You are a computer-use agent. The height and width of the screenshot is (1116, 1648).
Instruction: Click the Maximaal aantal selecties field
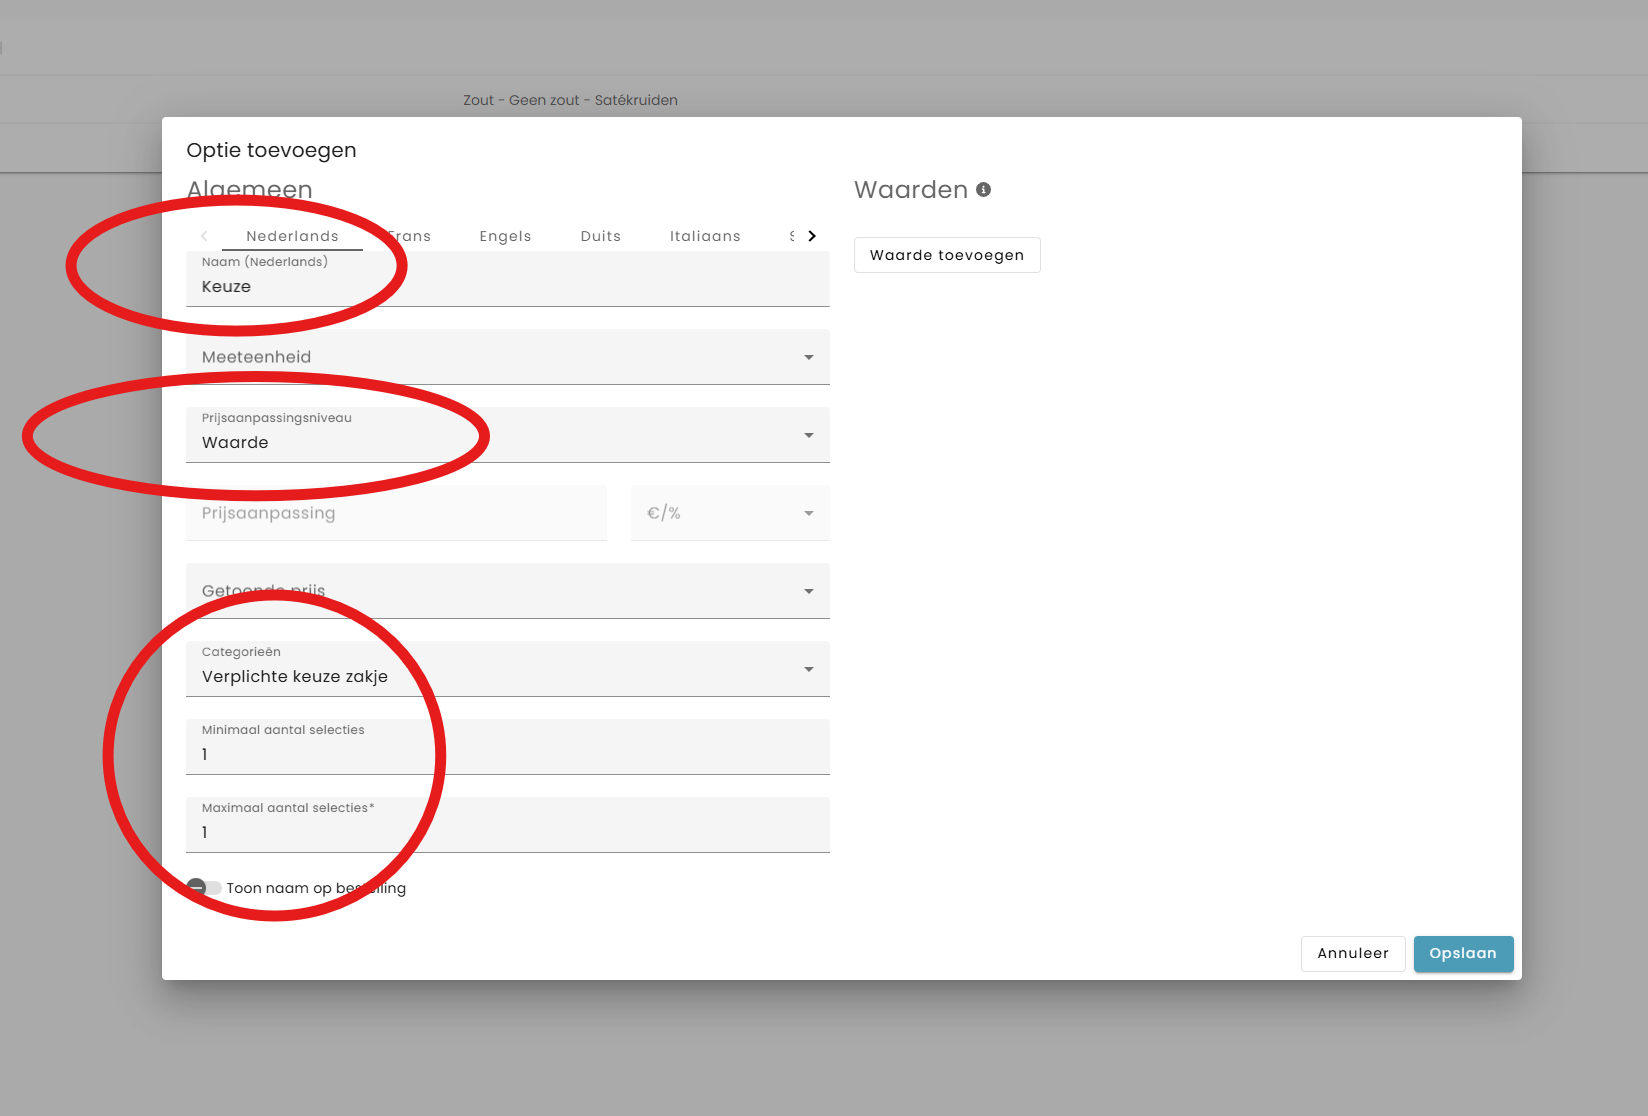click(x=507, y=832)
